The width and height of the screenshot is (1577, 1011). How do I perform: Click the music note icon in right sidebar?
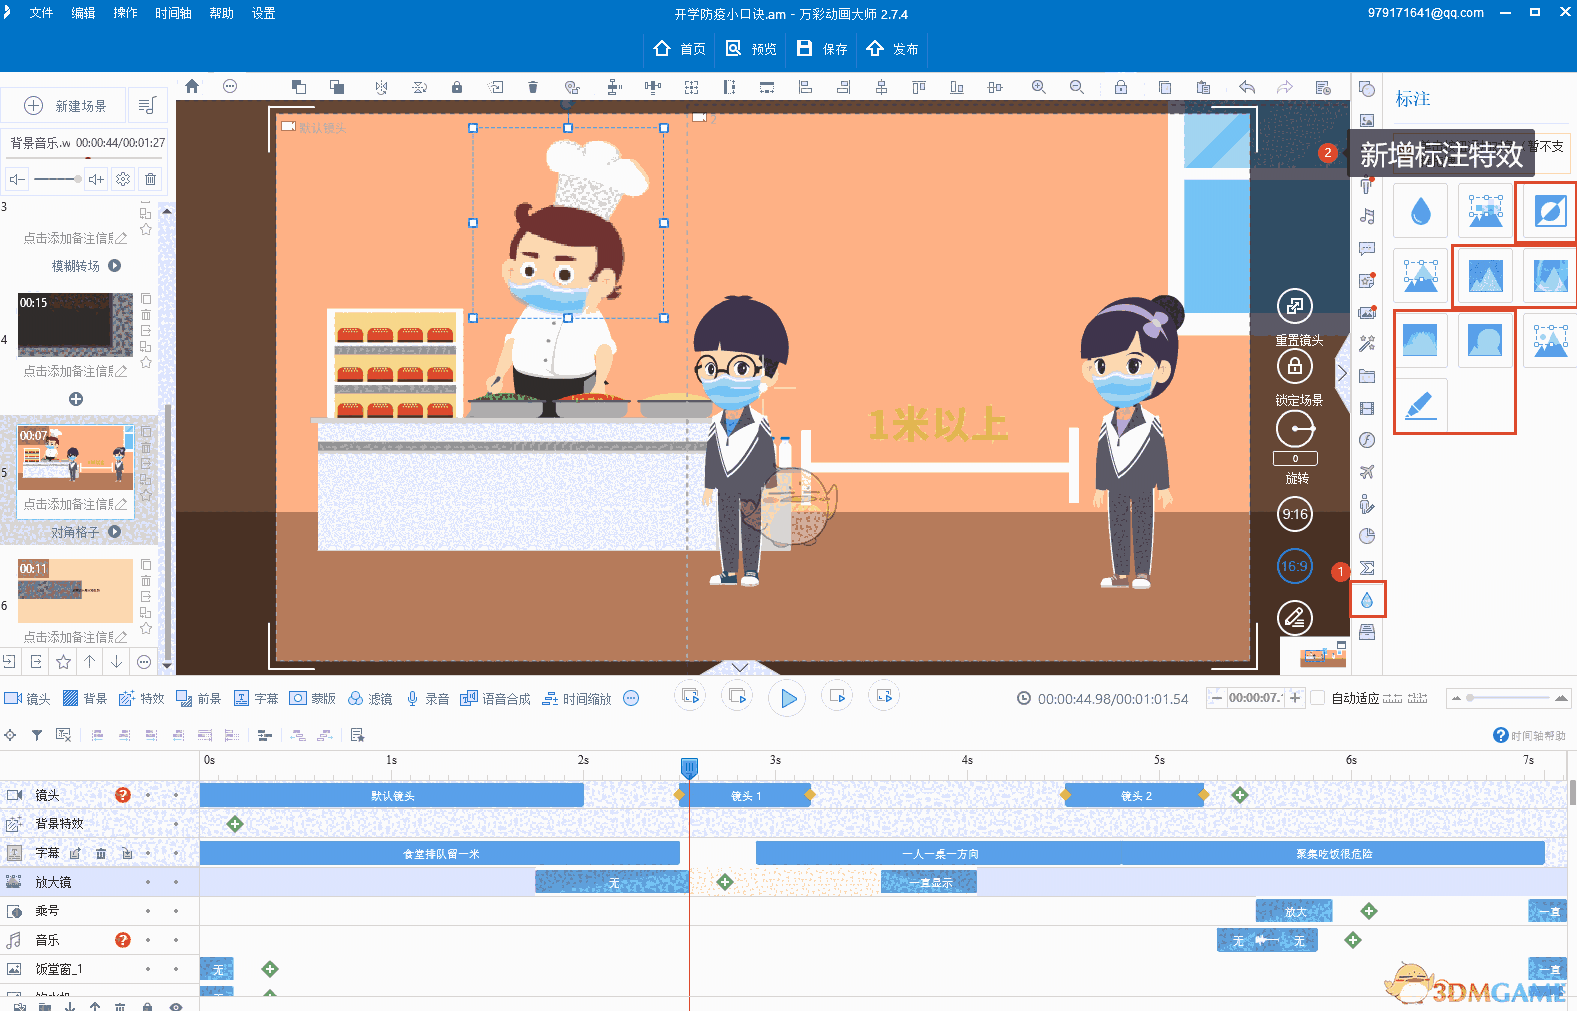[1367, 216]
